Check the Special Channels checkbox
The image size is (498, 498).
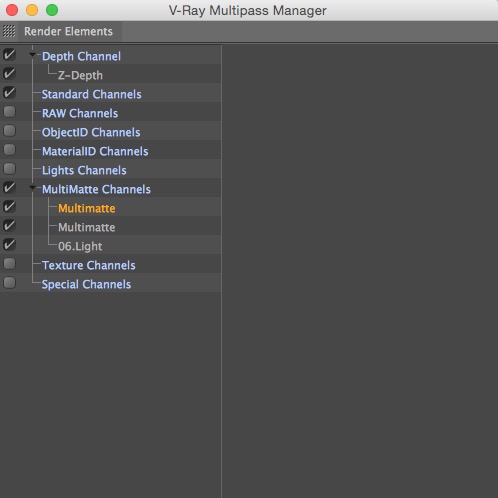pyautogui.click(x=9, y=282)
